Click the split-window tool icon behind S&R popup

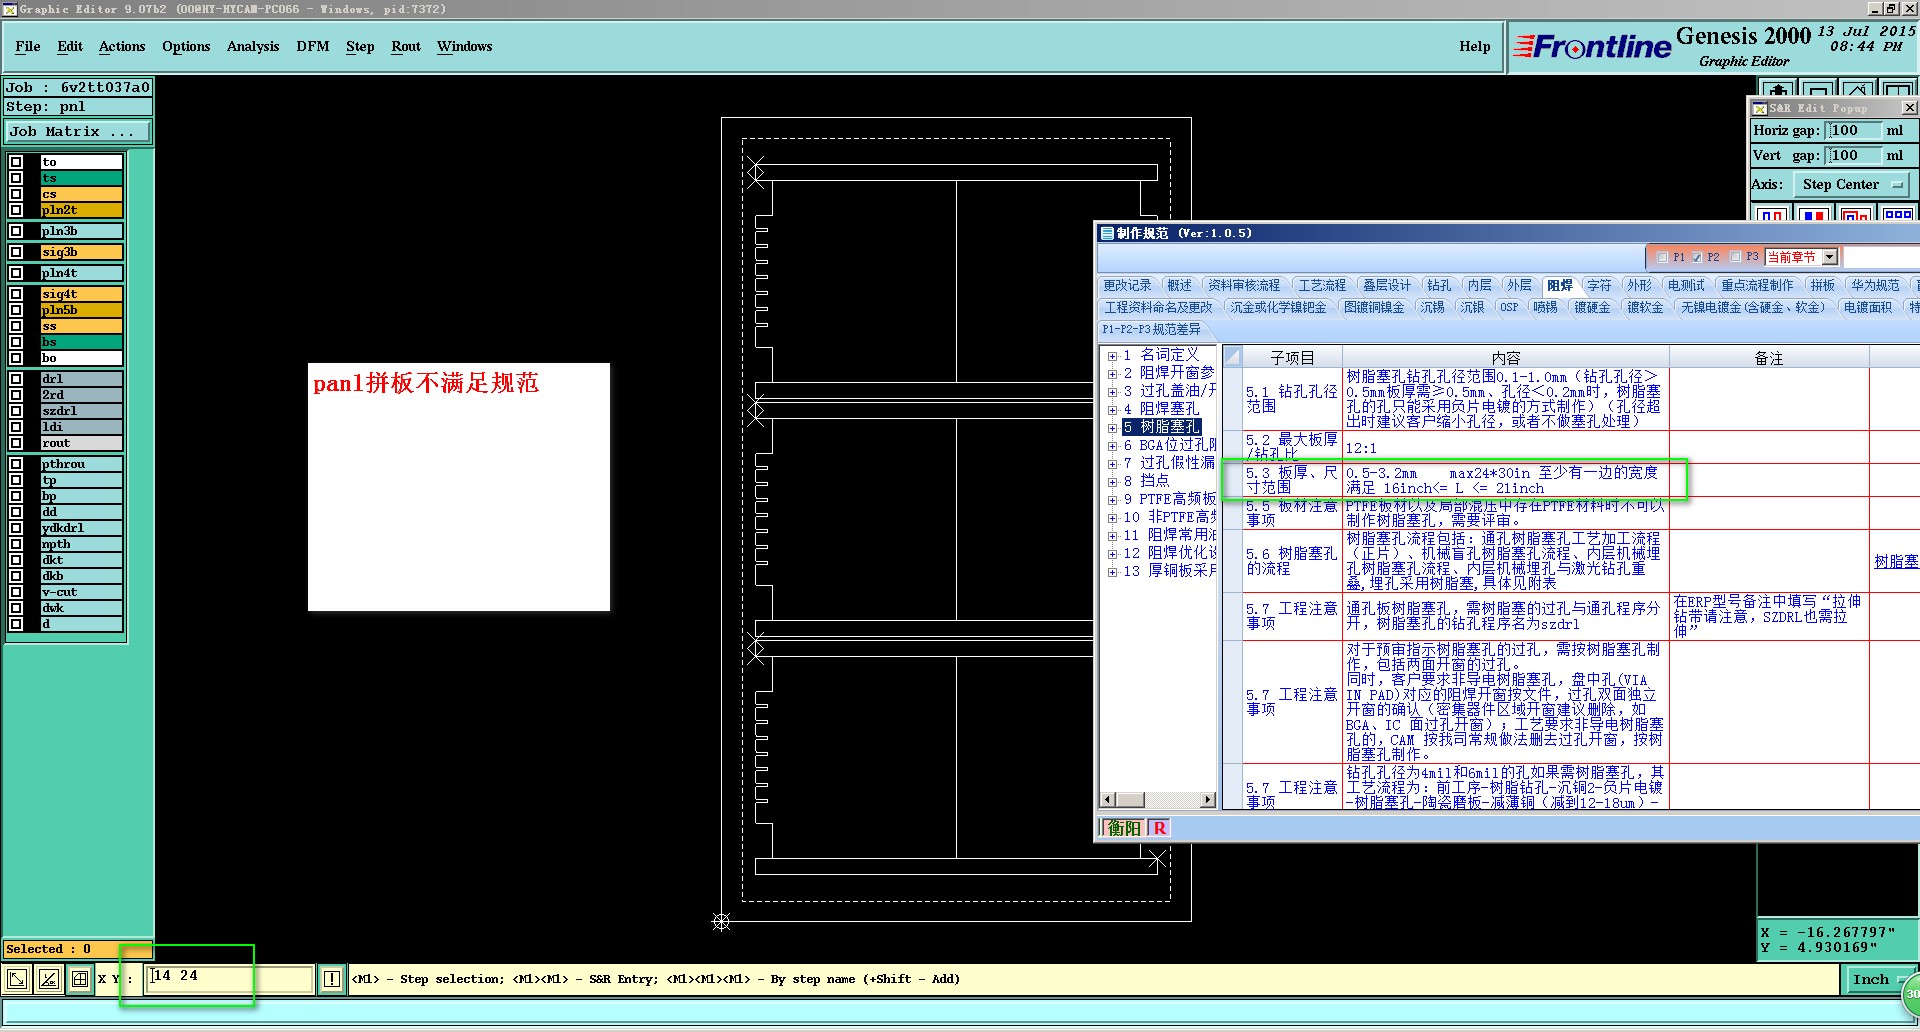click(1898, 89)
